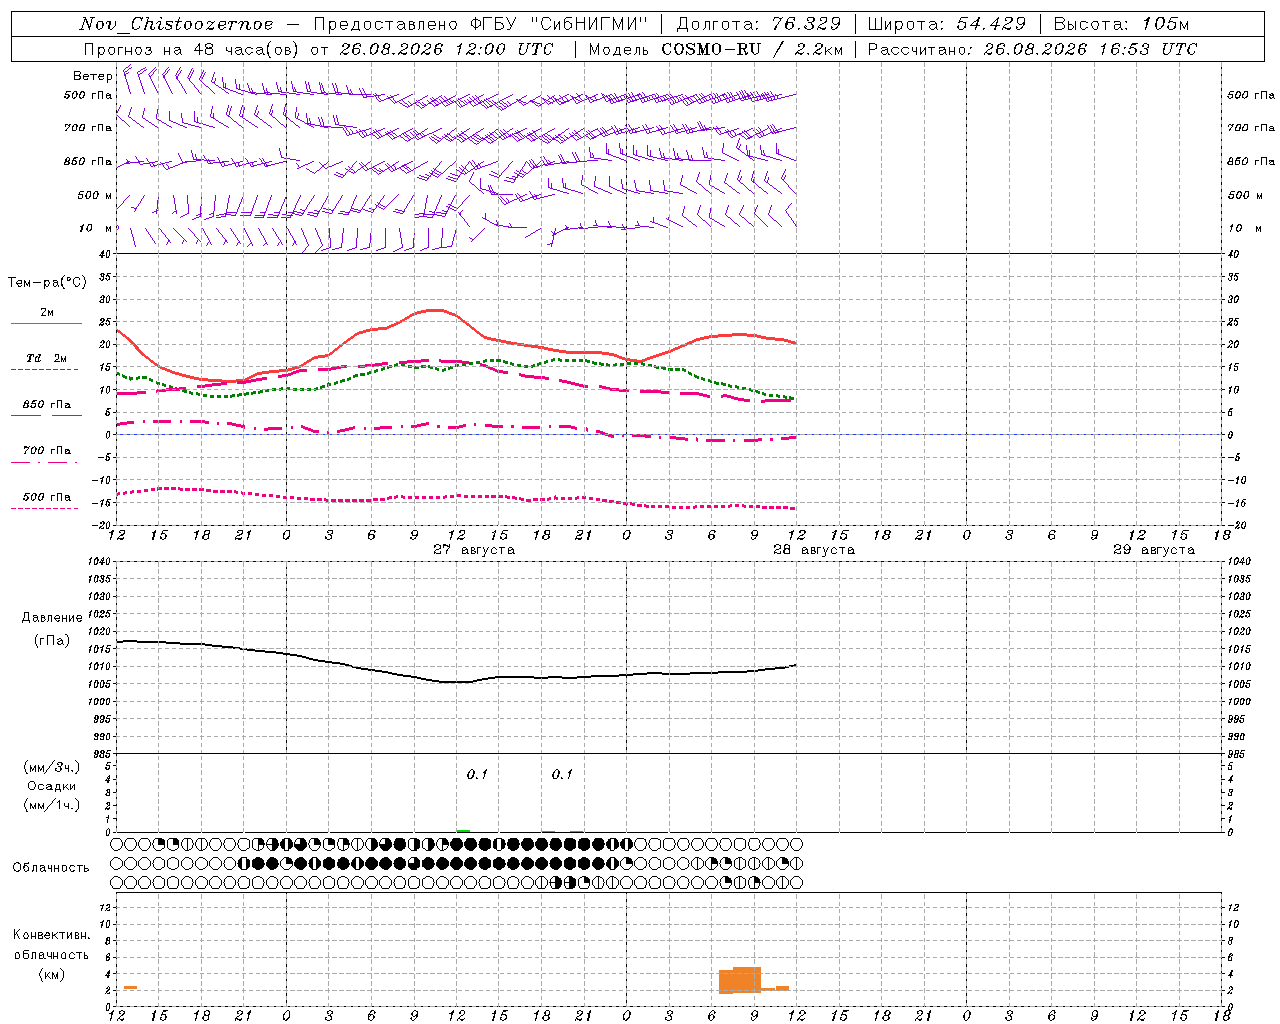Select the 29 августа date marker
The height and width of the screenshot is (1024, 1280).
coord(1154,550)
